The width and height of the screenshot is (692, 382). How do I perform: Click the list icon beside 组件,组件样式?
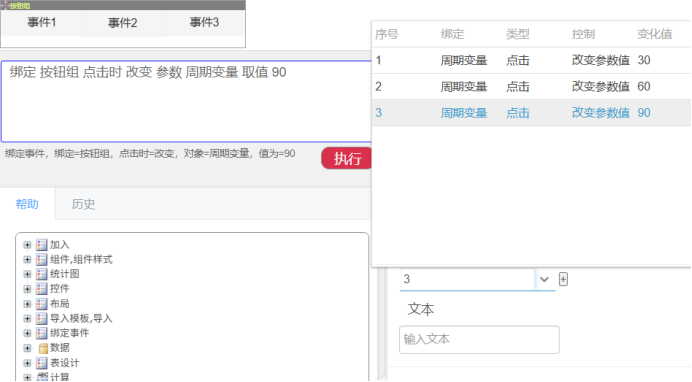tap(41, 259)
